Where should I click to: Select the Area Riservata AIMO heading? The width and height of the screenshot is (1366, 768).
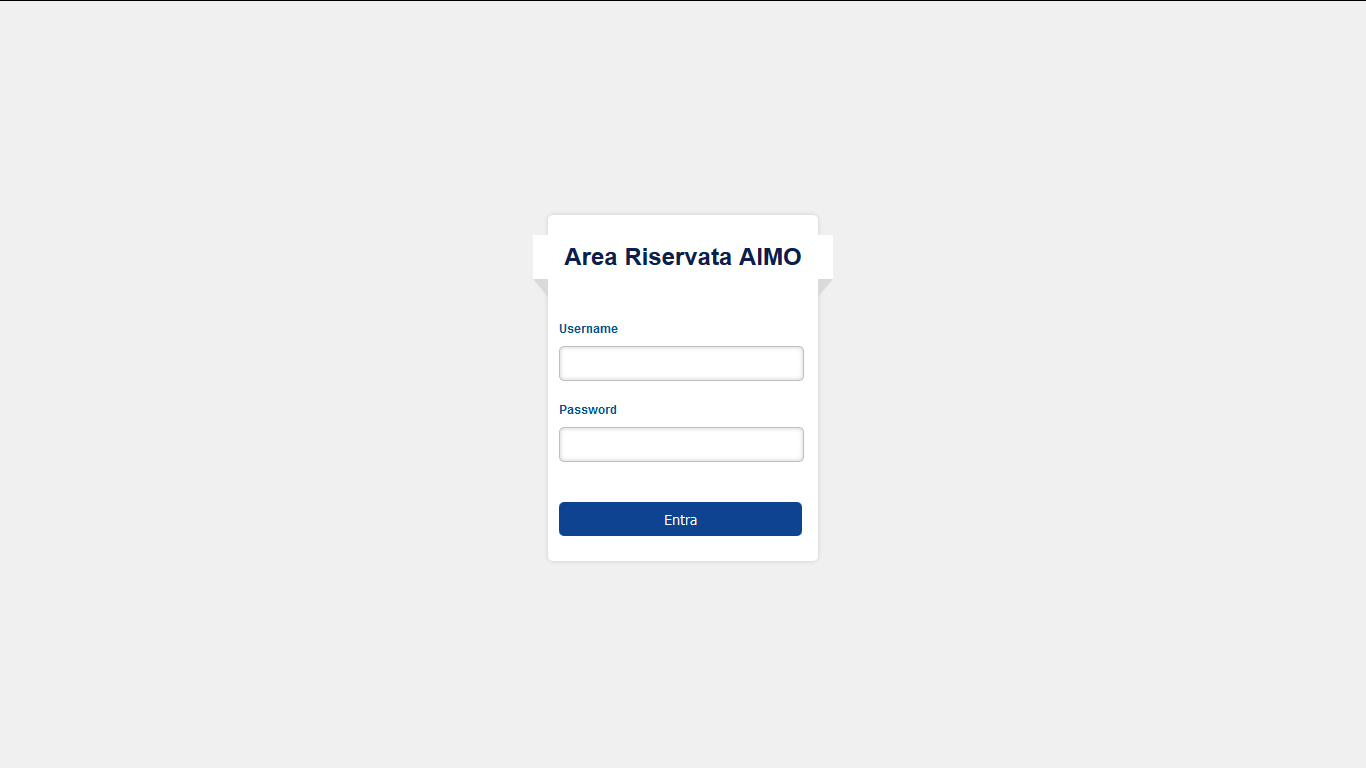pyautogui.click(x=682, y=257)
